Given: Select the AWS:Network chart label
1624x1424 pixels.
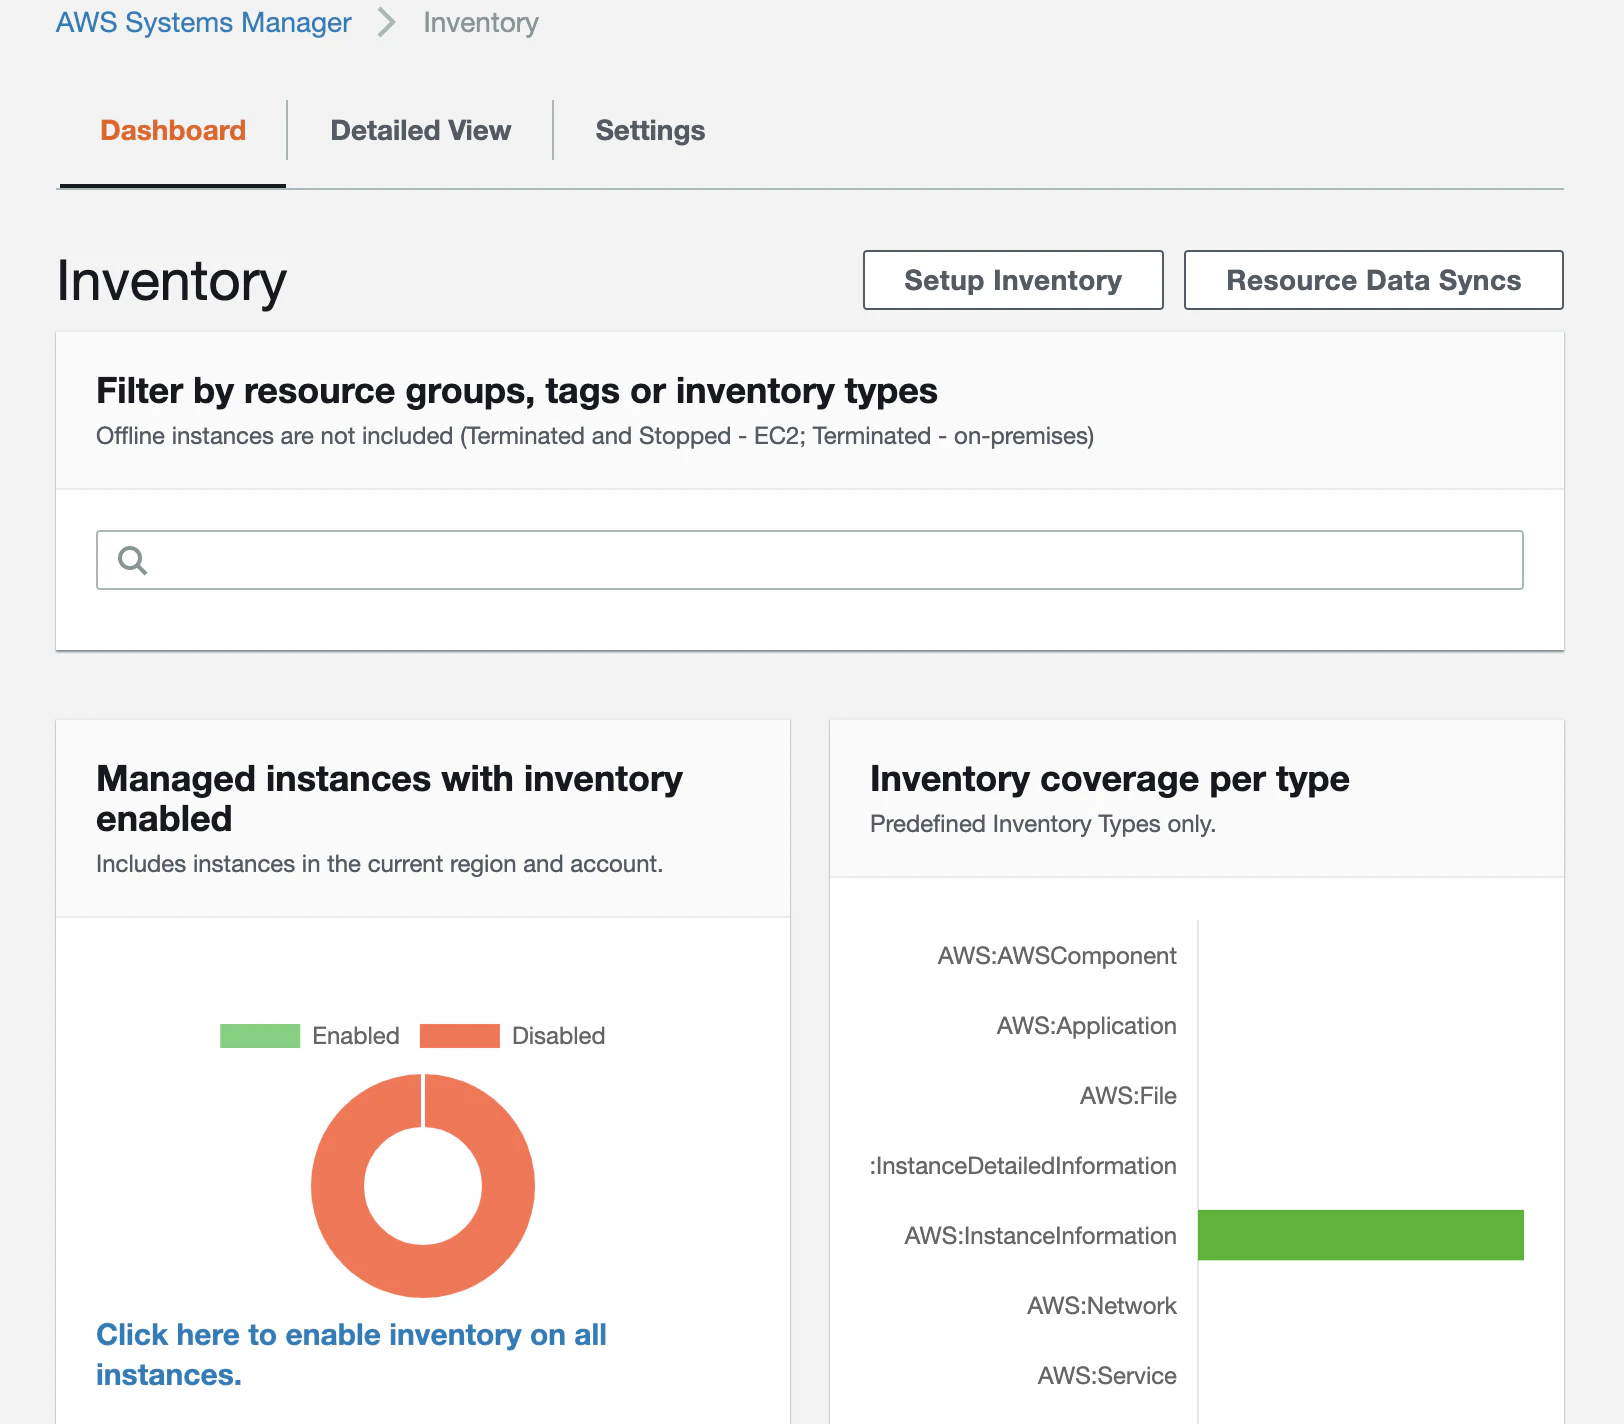Looking at the screenshot, I should tap(1102, 1306).
